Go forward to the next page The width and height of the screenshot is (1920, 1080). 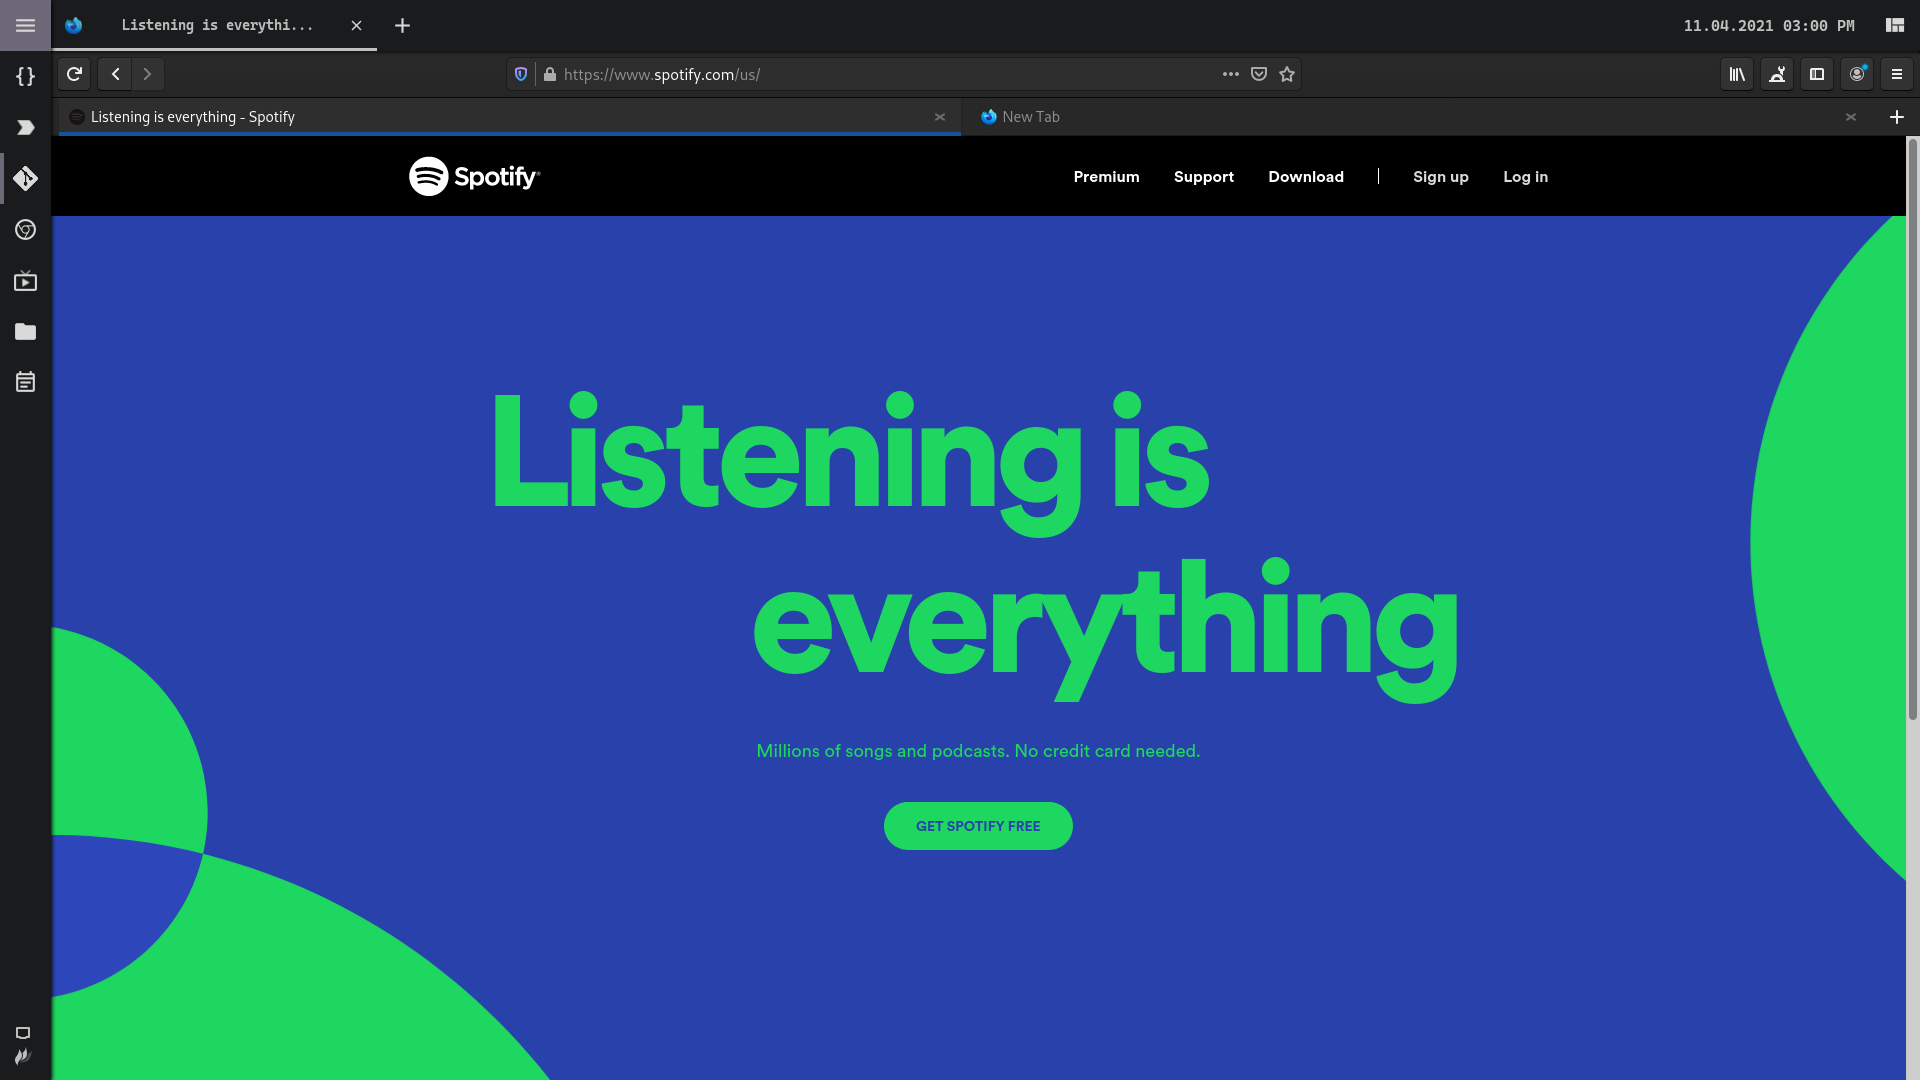(x=147, y=74)
